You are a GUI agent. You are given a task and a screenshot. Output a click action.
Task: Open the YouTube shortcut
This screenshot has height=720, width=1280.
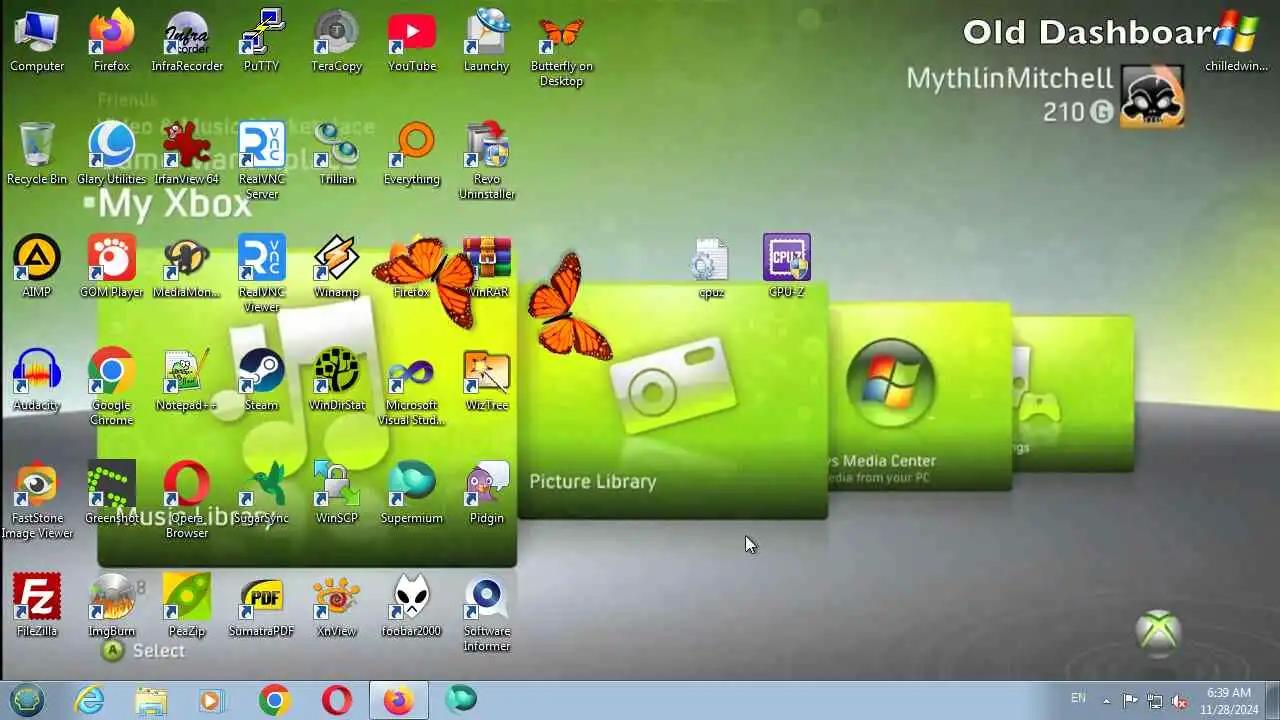pos(412,42)
